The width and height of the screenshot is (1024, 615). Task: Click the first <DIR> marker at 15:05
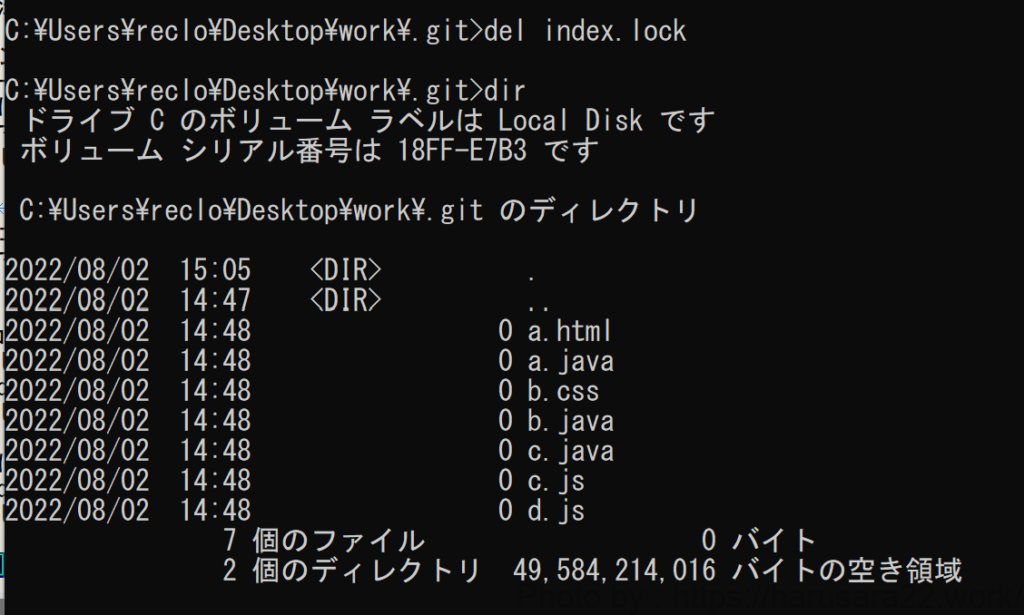(x=345, y=270)
